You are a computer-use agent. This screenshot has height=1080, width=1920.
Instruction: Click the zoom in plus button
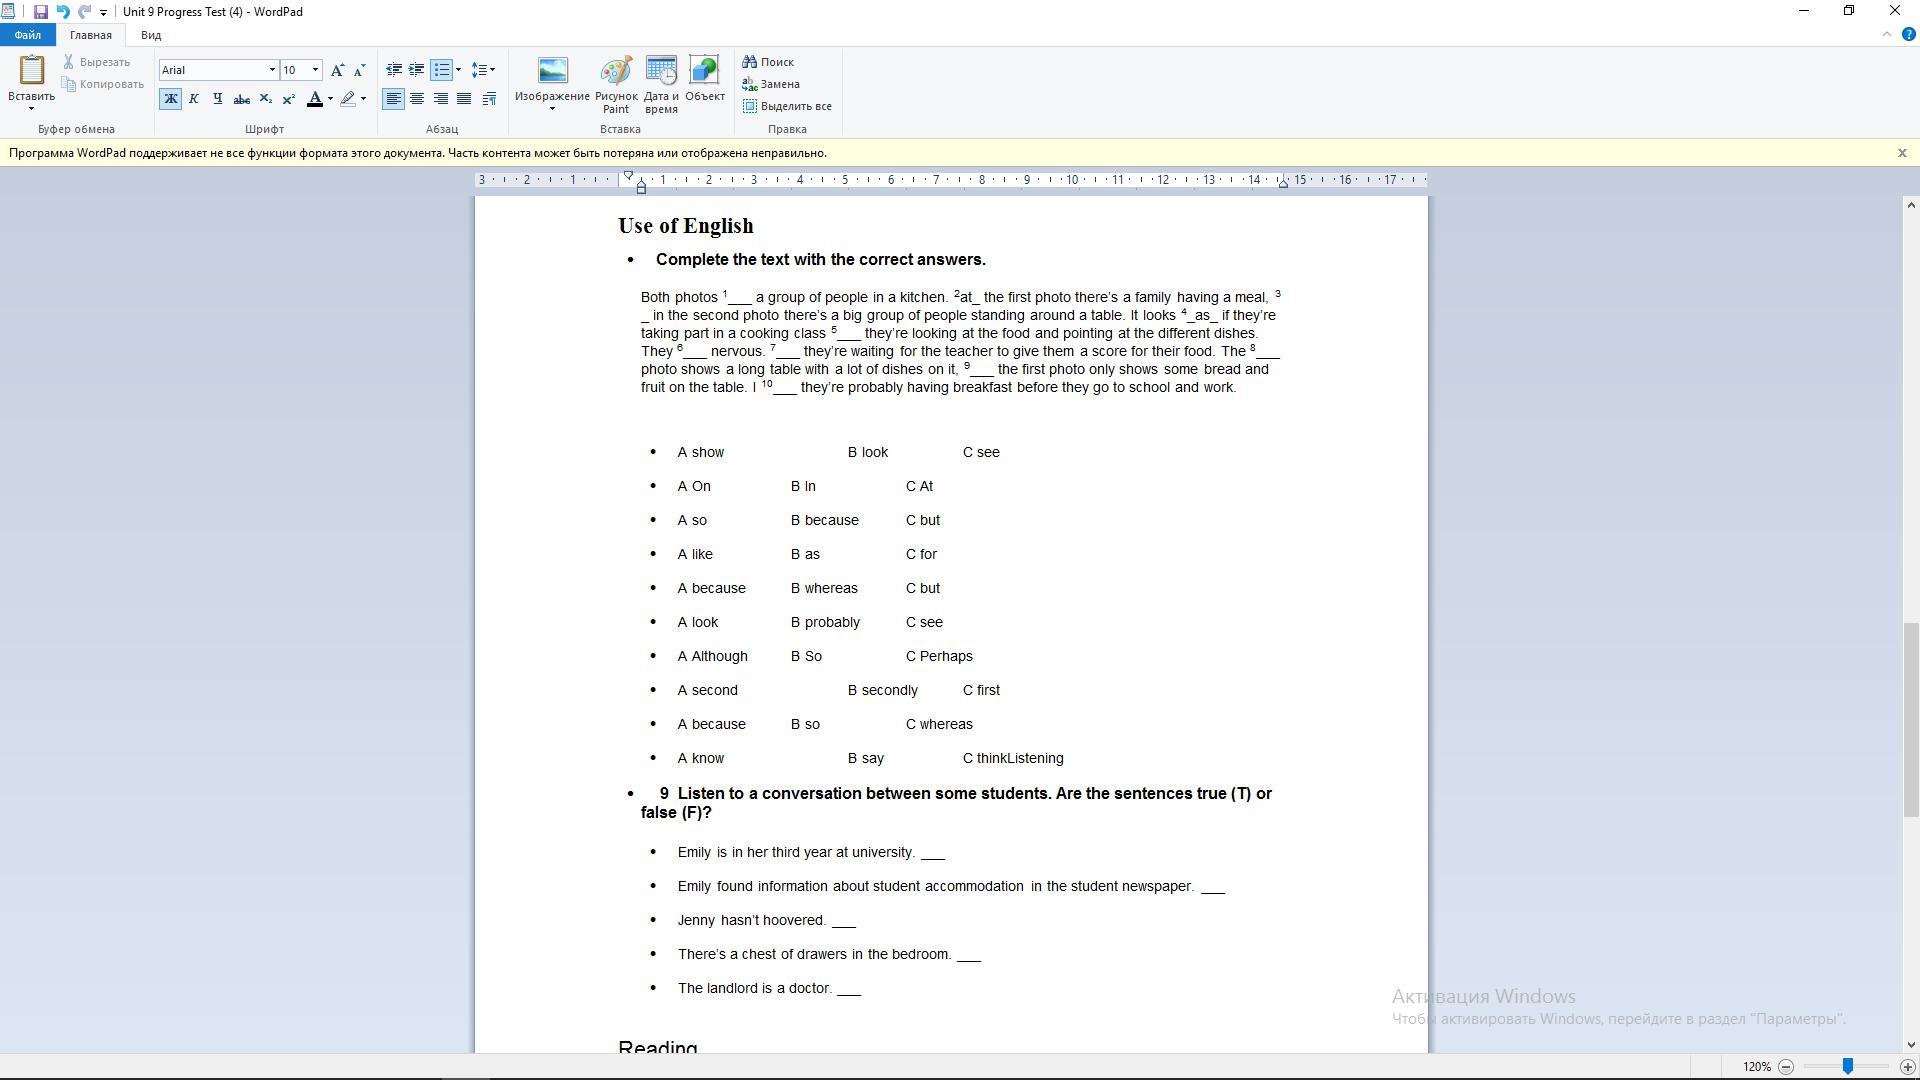(1908, 1067)
